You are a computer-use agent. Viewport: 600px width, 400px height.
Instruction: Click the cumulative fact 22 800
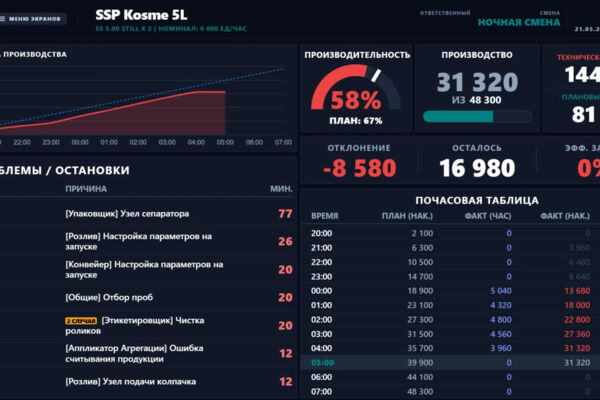point(577,320)
